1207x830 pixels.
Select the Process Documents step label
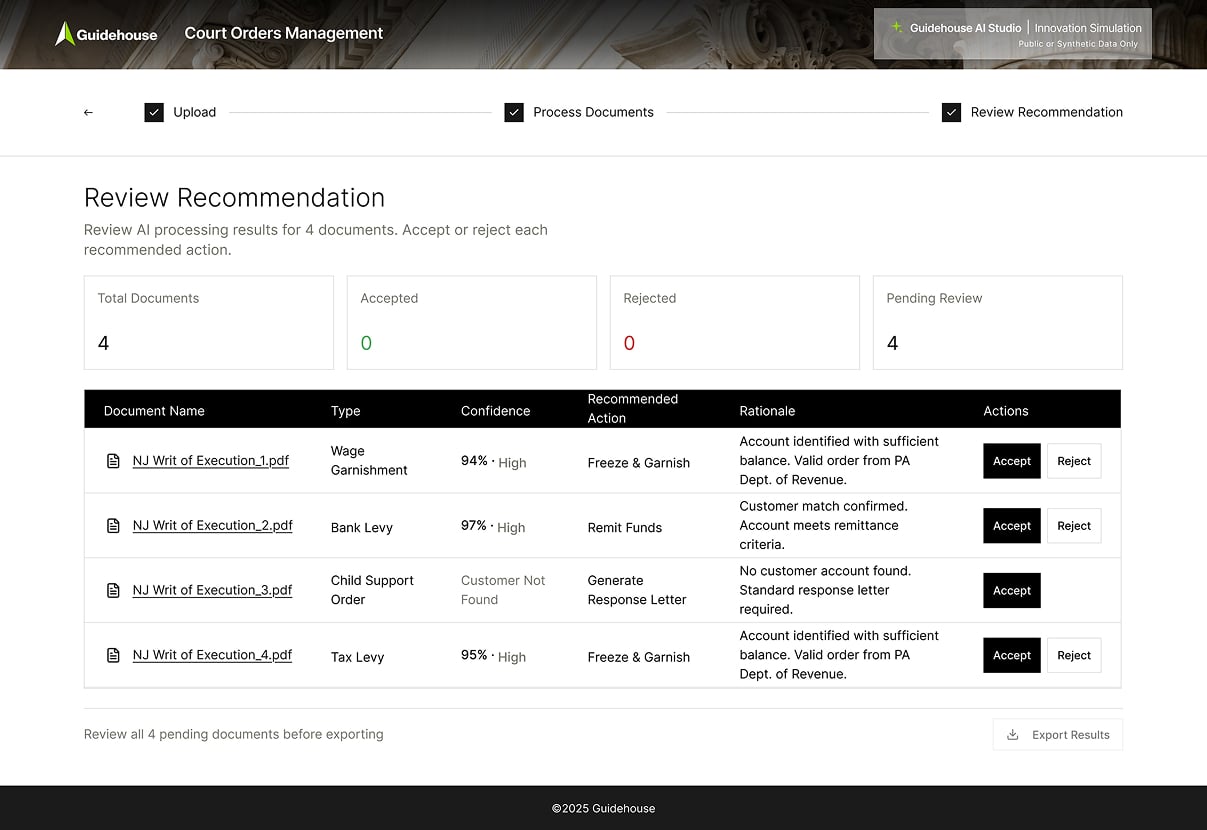coord(593,112)
